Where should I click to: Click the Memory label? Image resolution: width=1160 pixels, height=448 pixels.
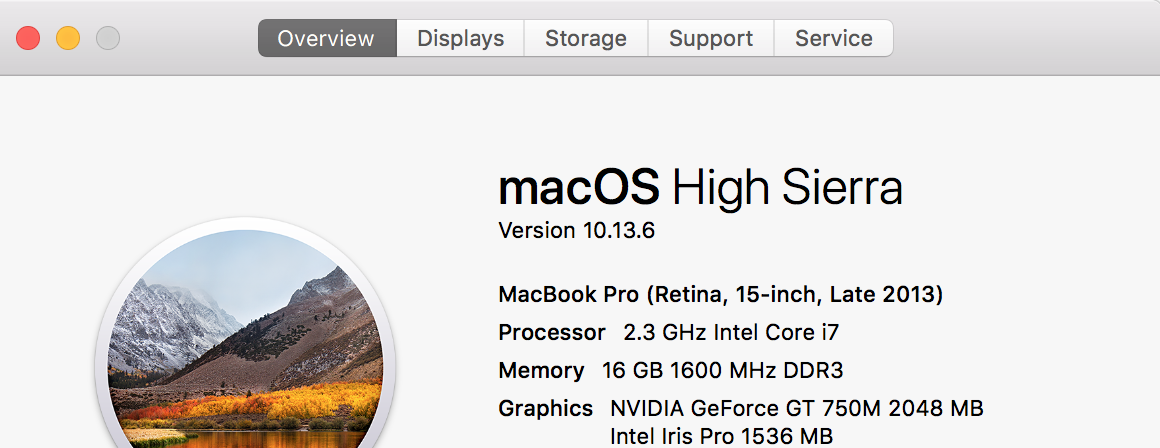(x=541, y=371)
